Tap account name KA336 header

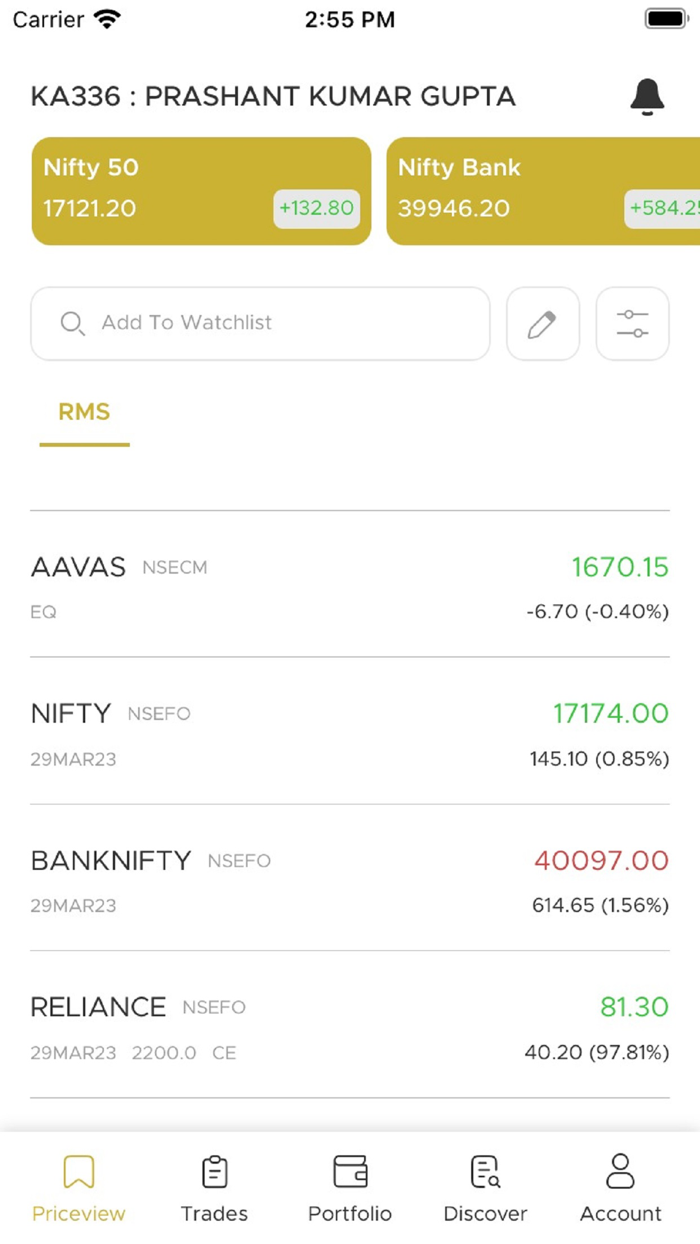[273, 97]
